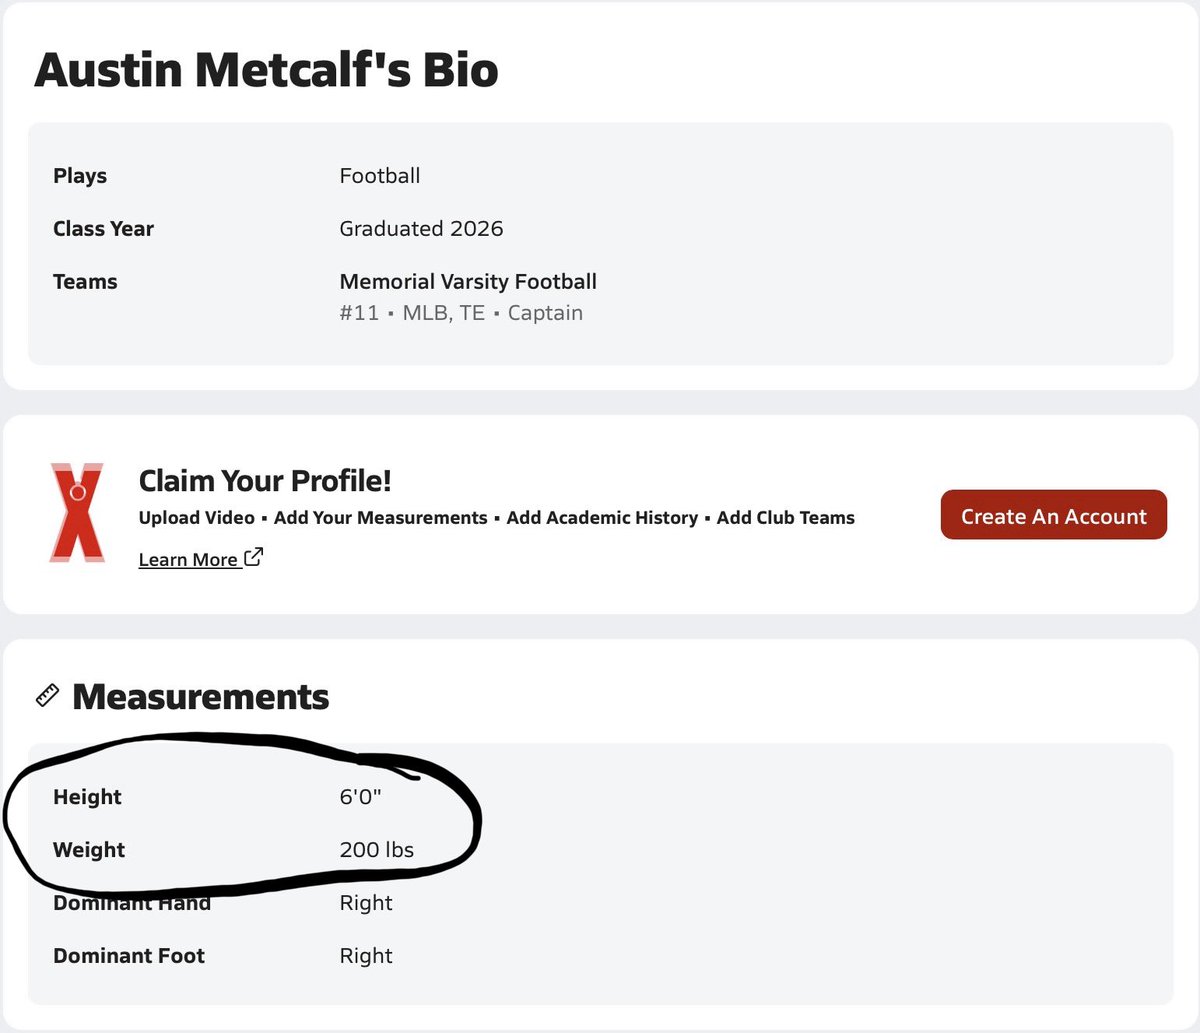Image resolution: width=1200 pixels, height=1033 pixels.
Task: Click the Dominant Foot label
Action: click(129, 956)
